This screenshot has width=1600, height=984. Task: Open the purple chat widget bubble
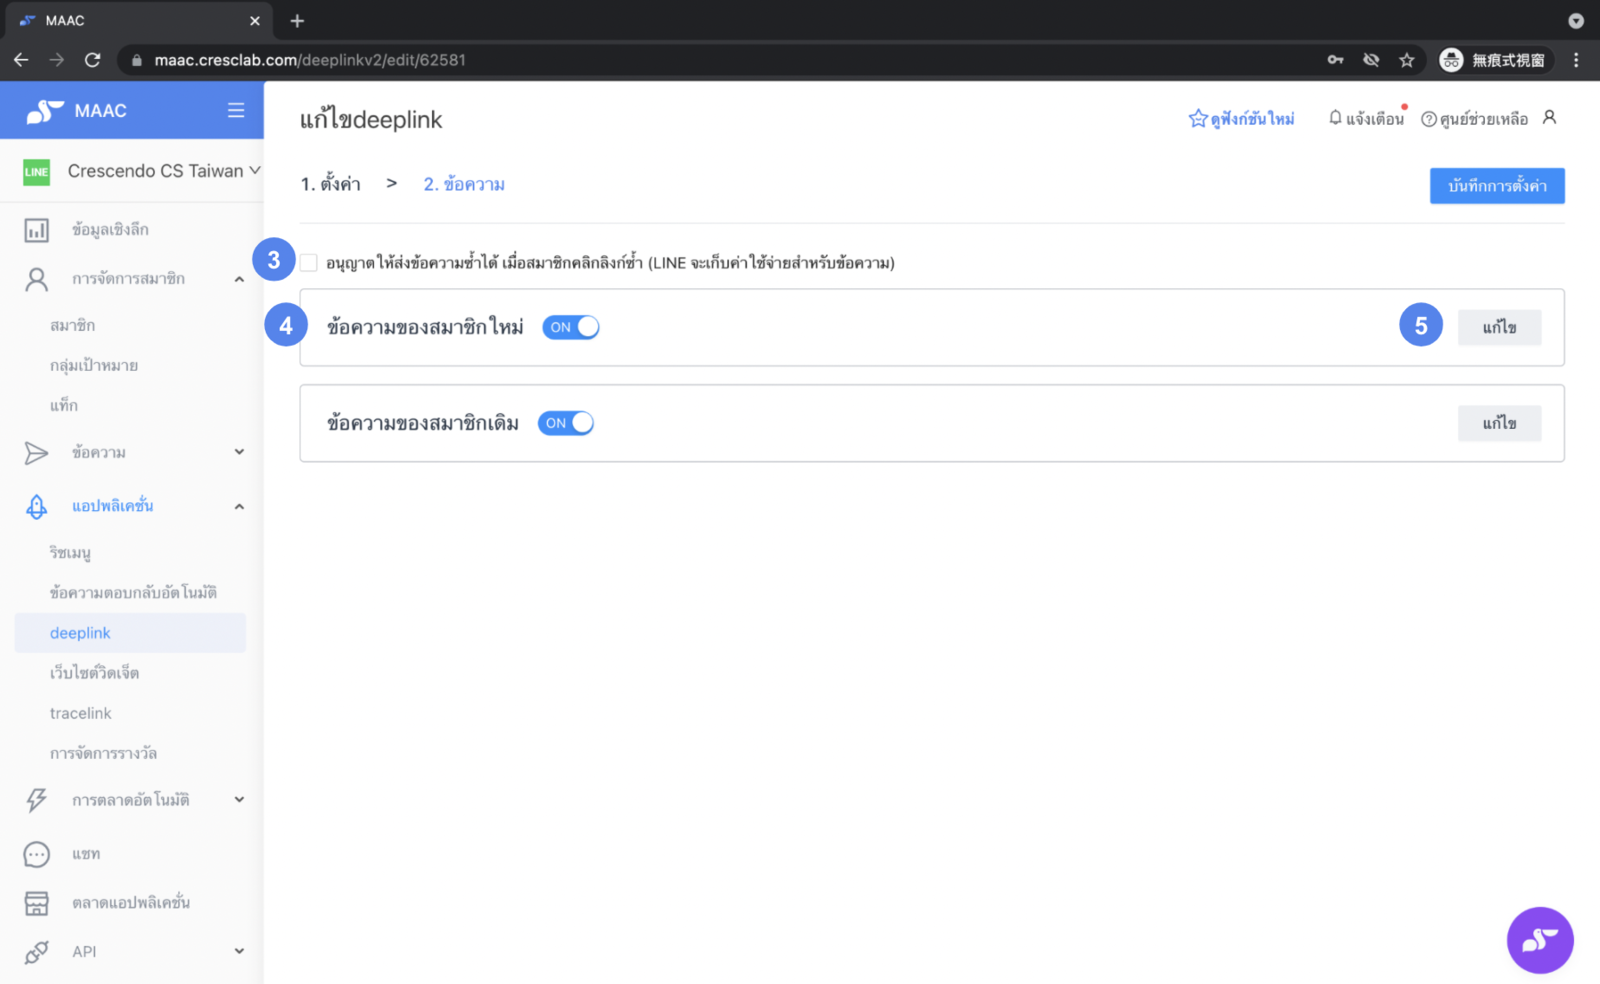tap(1539, 940)
